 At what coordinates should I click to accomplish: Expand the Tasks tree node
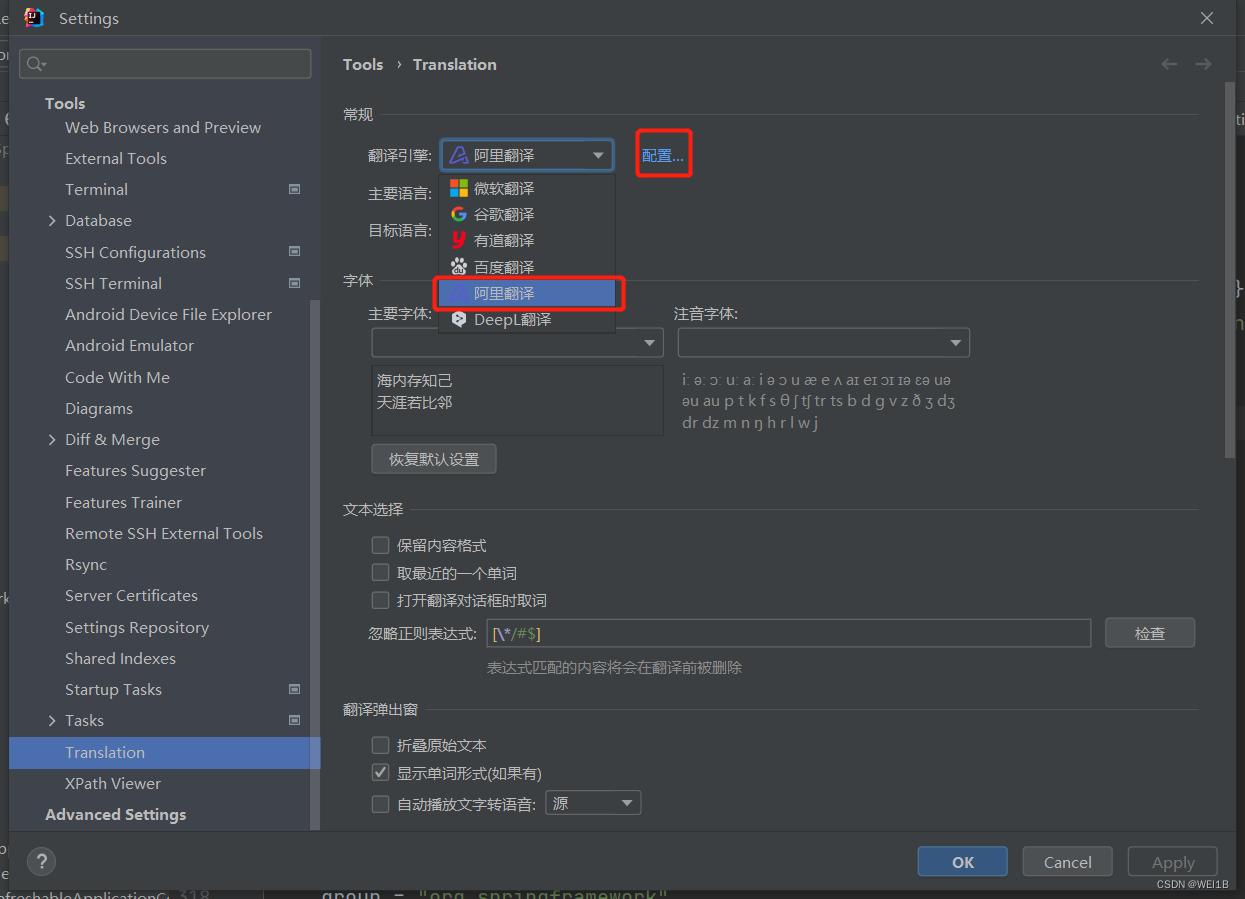(52, 721)
